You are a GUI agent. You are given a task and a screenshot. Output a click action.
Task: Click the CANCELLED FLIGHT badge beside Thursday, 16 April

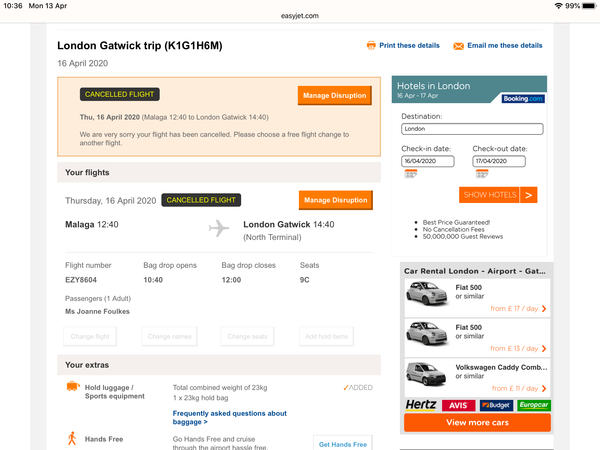coord(201,200)
